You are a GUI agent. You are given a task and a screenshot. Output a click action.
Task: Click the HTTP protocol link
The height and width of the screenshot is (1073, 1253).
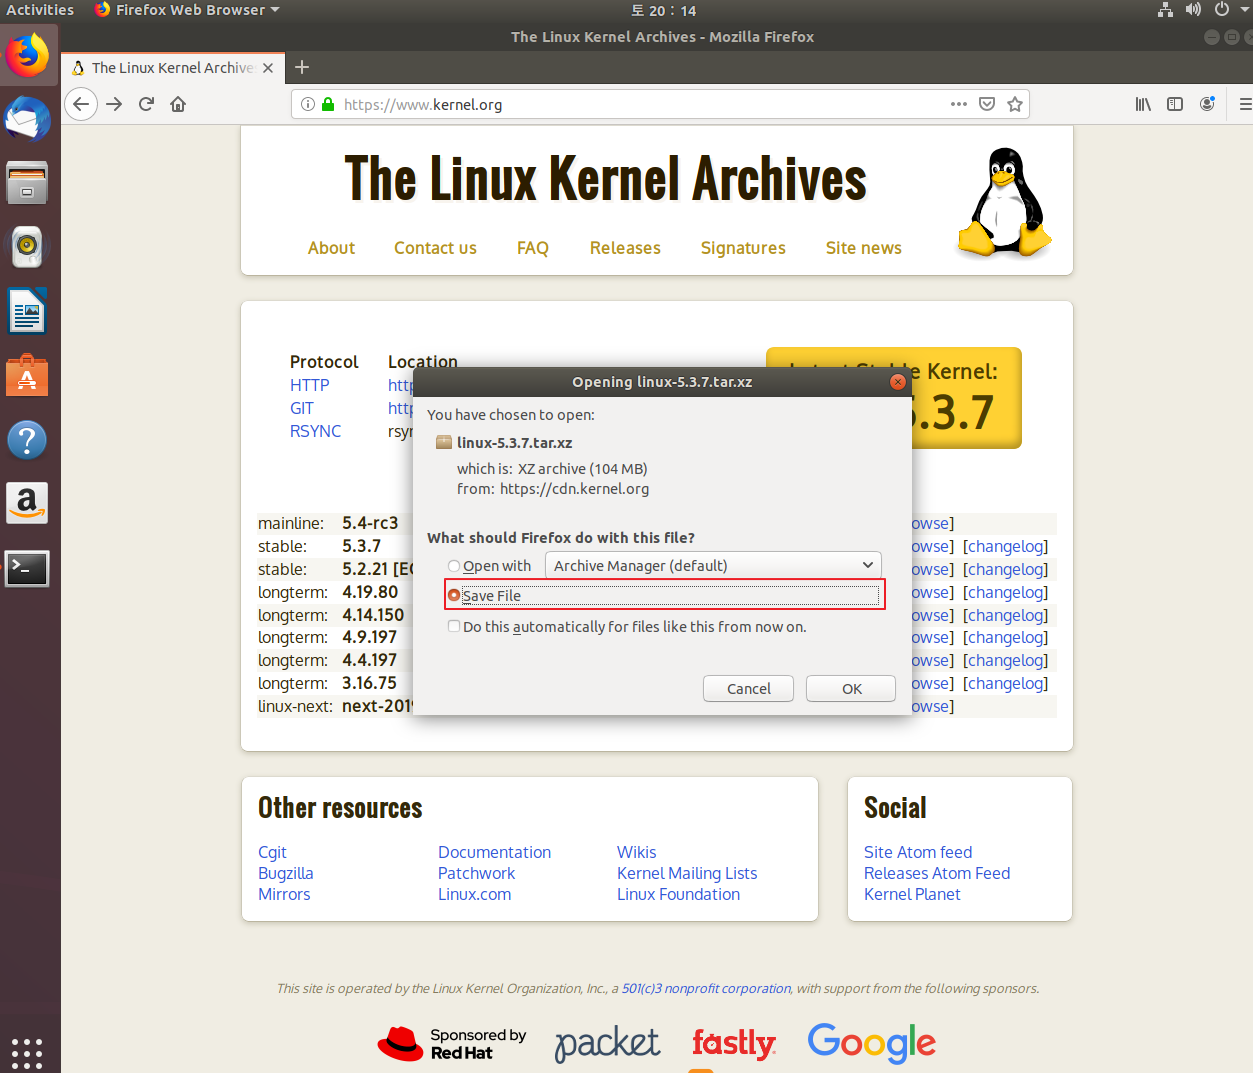point(310,385)
